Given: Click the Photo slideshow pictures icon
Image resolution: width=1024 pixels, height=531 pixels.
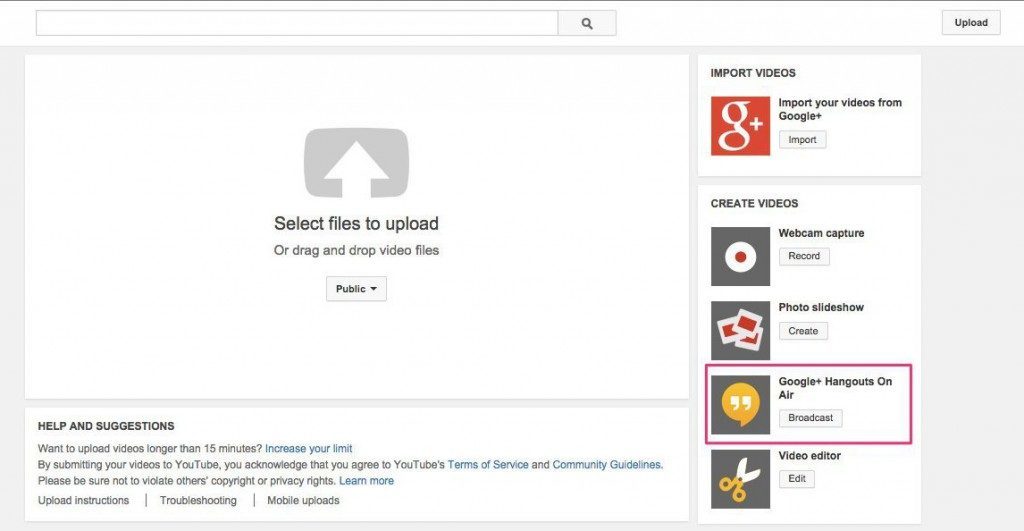Looking at the screenshot, I should tap(741, 330).
